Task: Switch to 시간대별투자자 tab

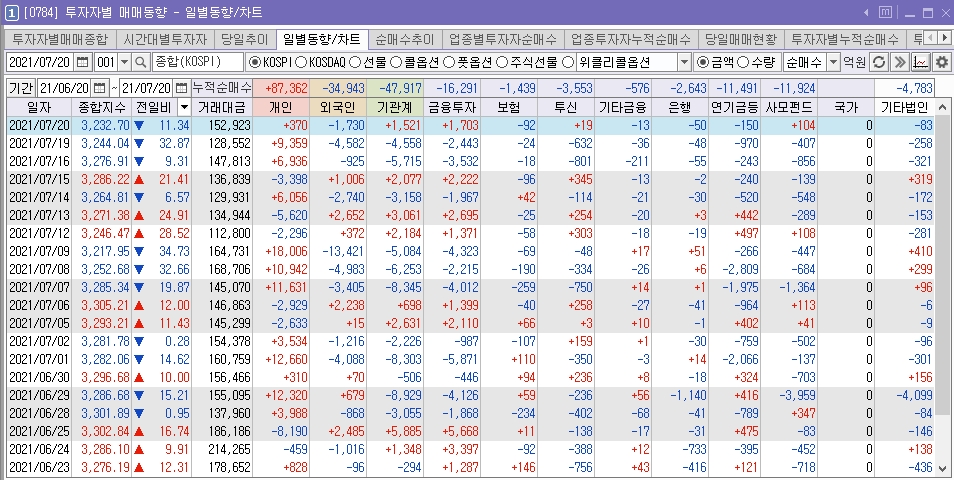Action: 165,40
